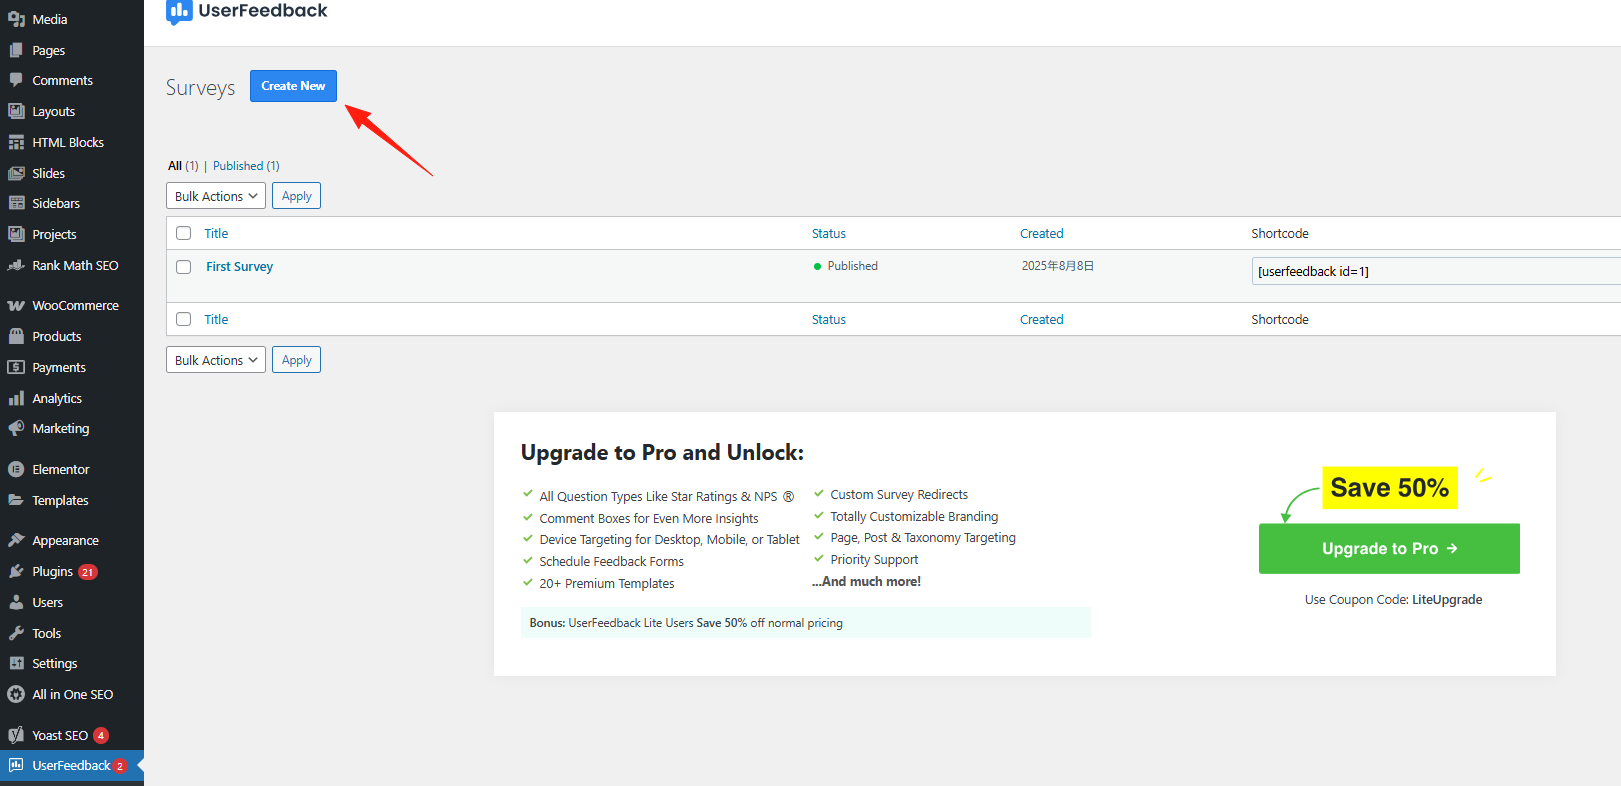
Task: Open the First Survey link
Action: point(239,267)
